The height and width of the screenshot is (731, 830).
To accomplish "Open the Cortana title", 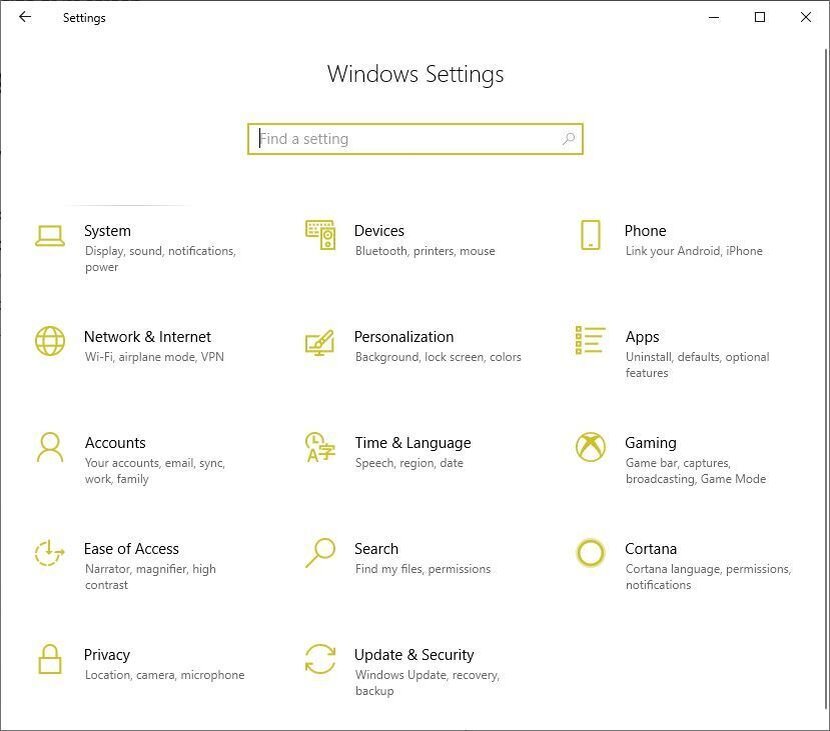I will 651,548.
